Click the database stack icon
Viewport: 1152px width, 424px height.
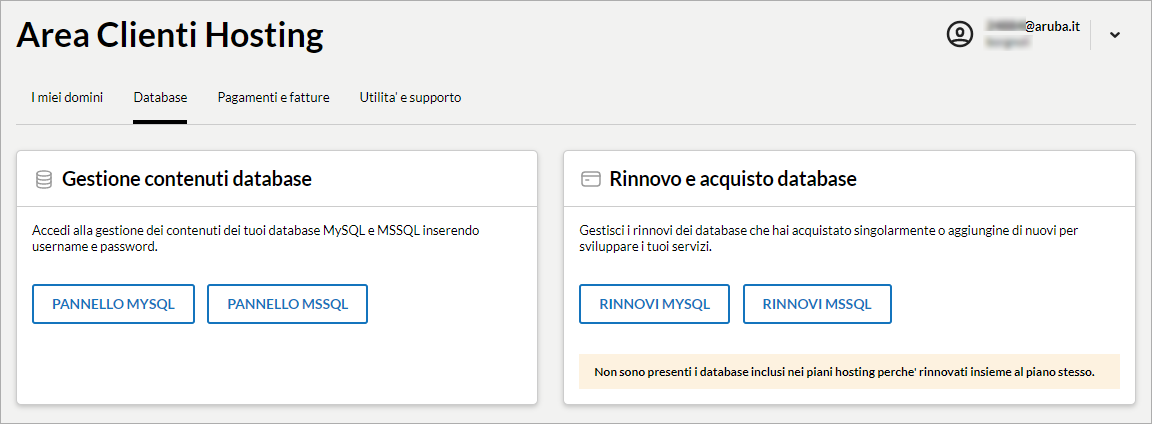click(x=44, y=179)
